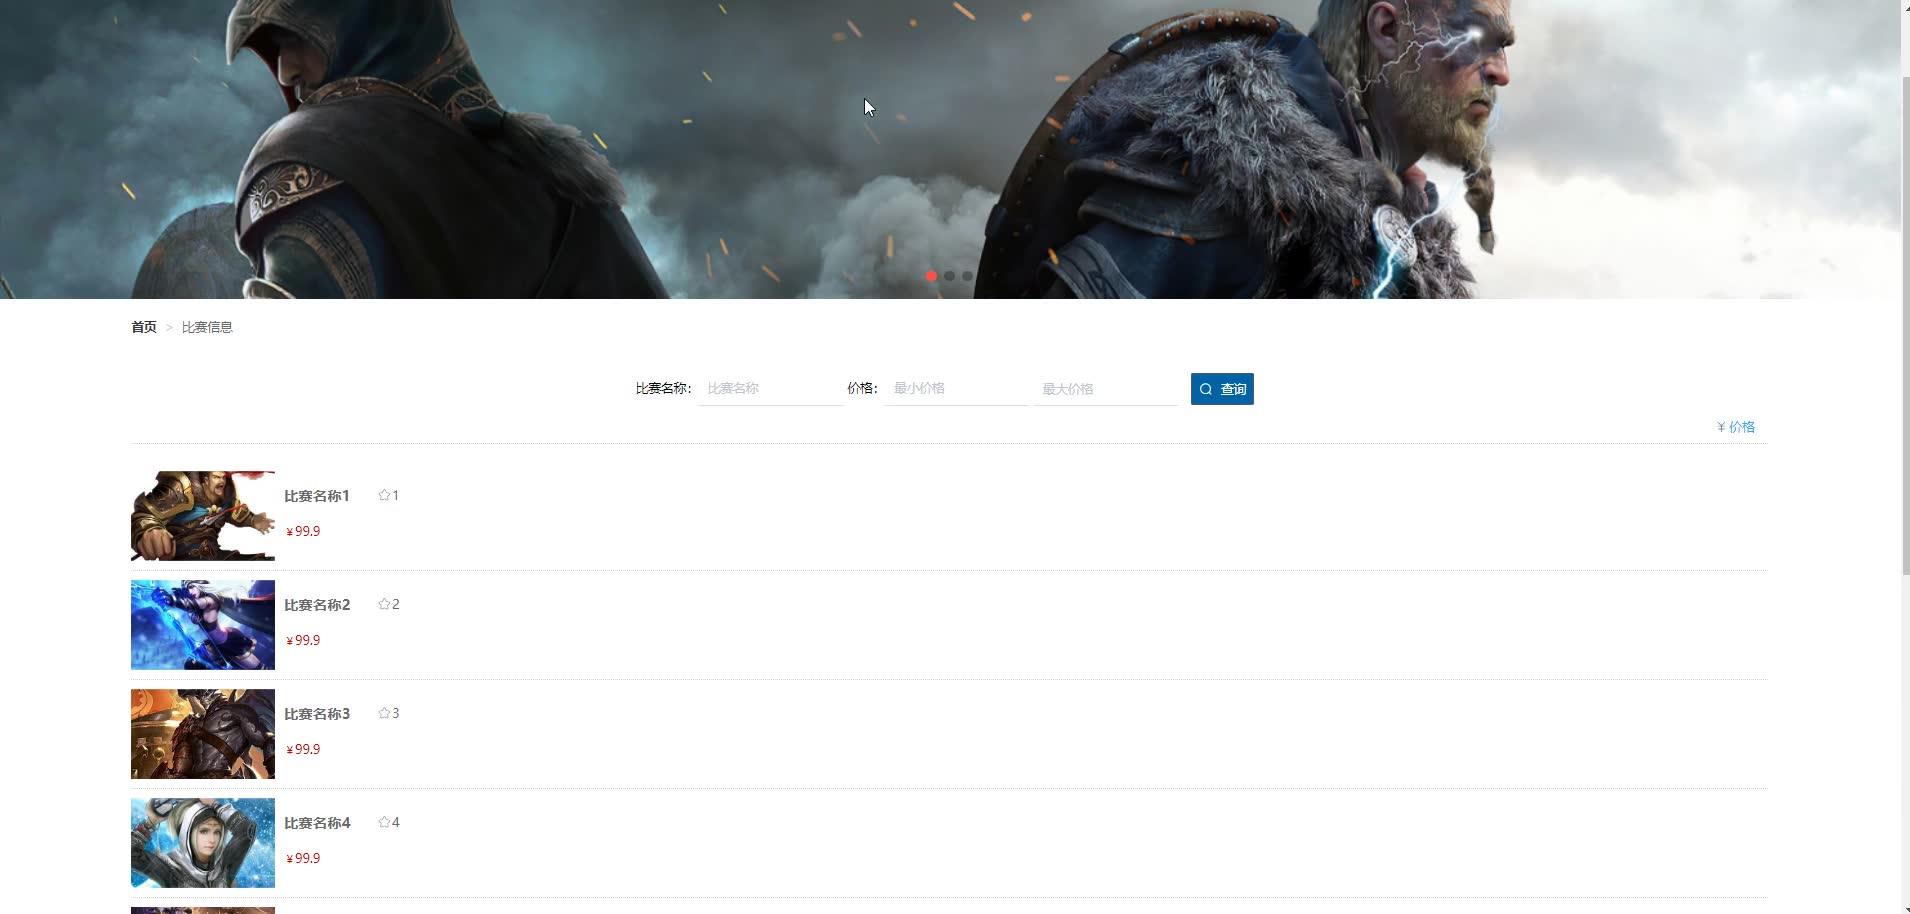Screen dimensions: 1910x914
Task: Open the 比赛名称2 title
Action: [317, 605]
